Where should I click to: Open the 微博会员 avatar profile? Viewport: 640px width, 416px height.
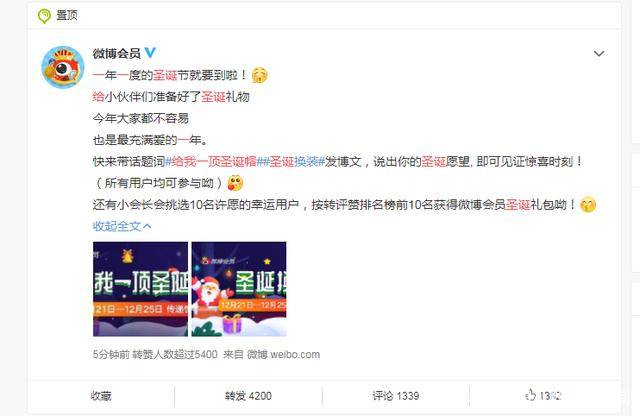pyautogui.click(x=62, y=67)
